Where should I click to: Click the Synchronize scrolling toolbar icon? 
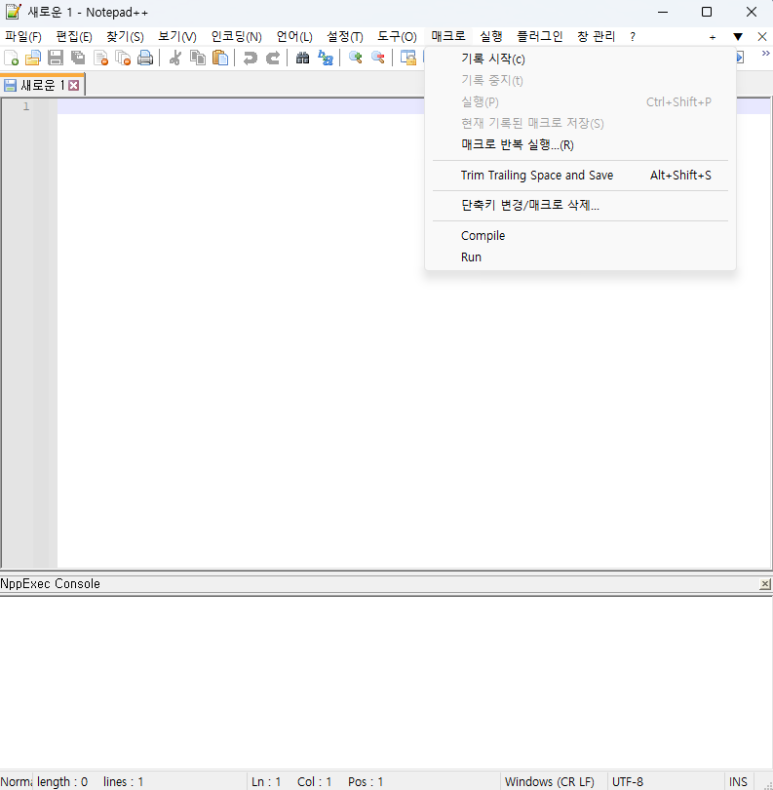click(408, 58)
